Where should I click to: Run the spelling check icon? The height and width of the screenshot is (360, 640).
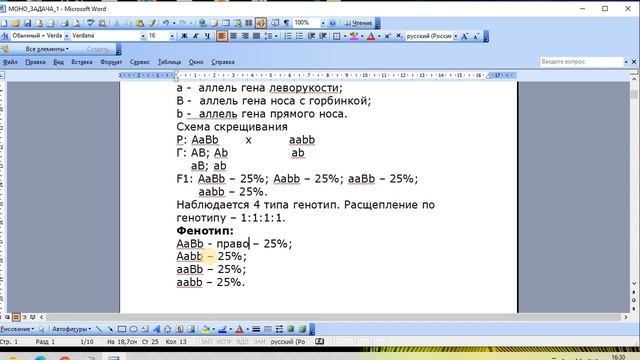pos(91,23)
